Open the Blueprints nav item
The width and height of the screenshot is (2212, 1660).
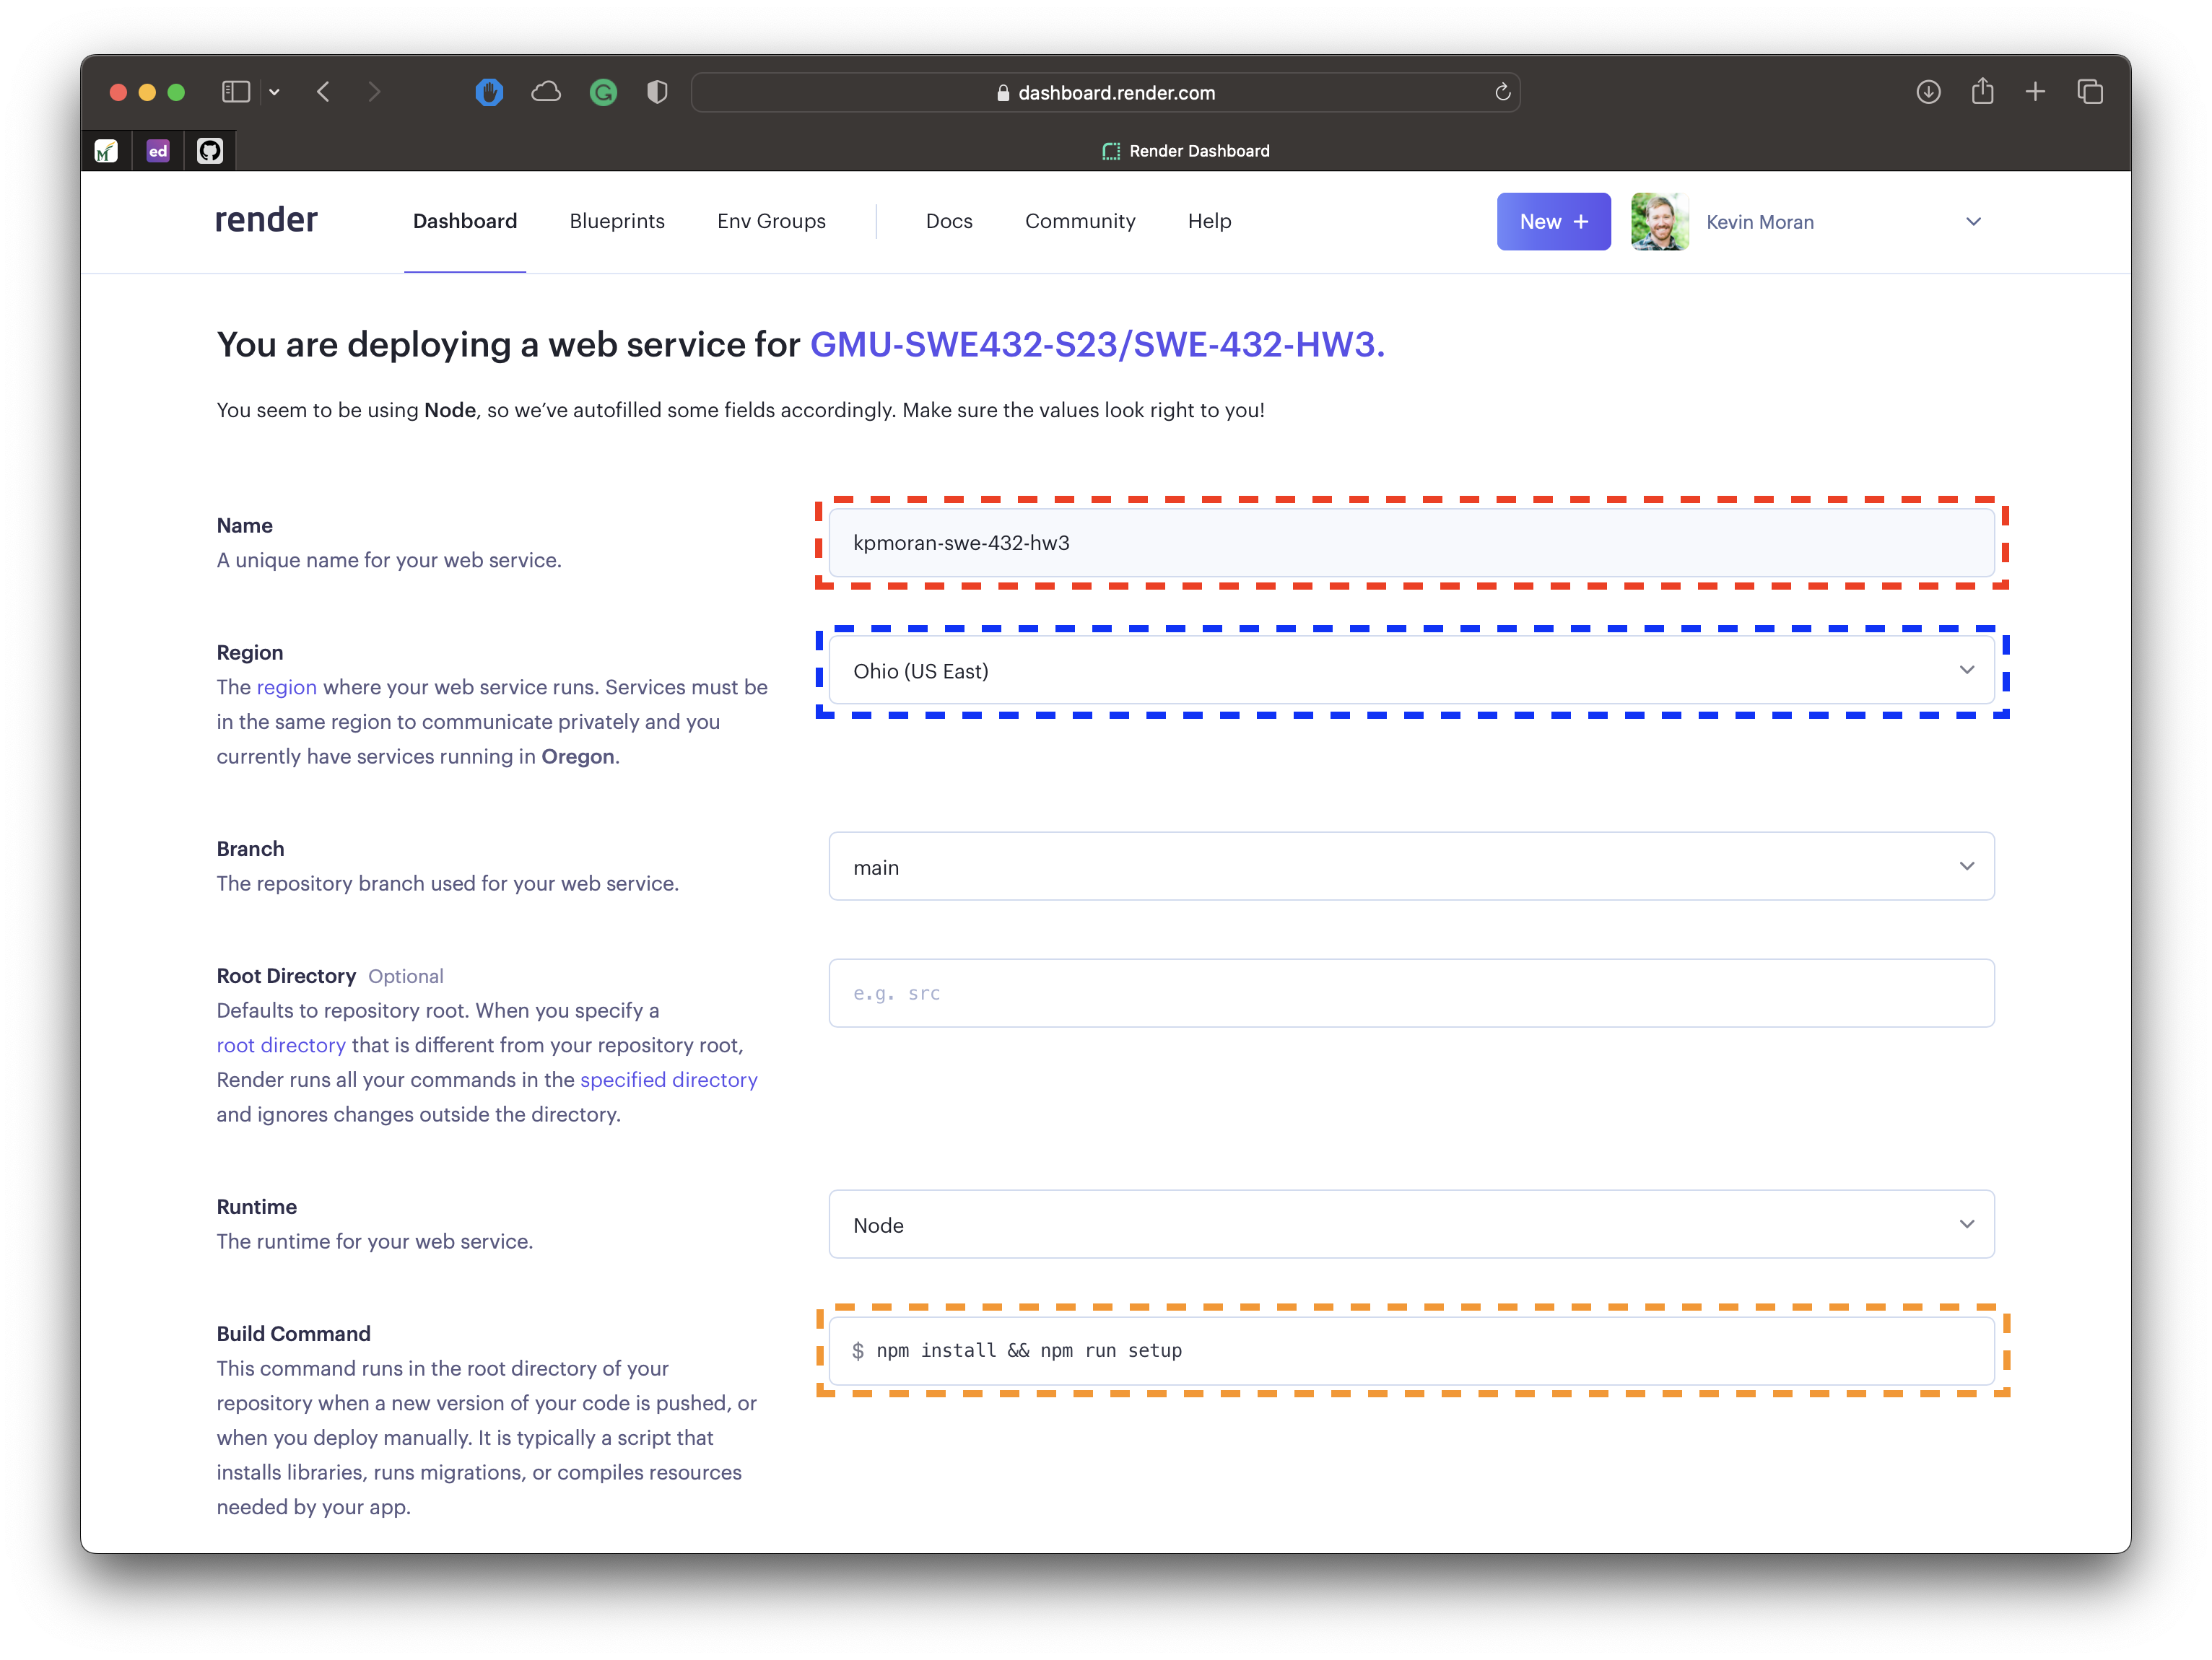pyautogui.click(x=617, y=221)
